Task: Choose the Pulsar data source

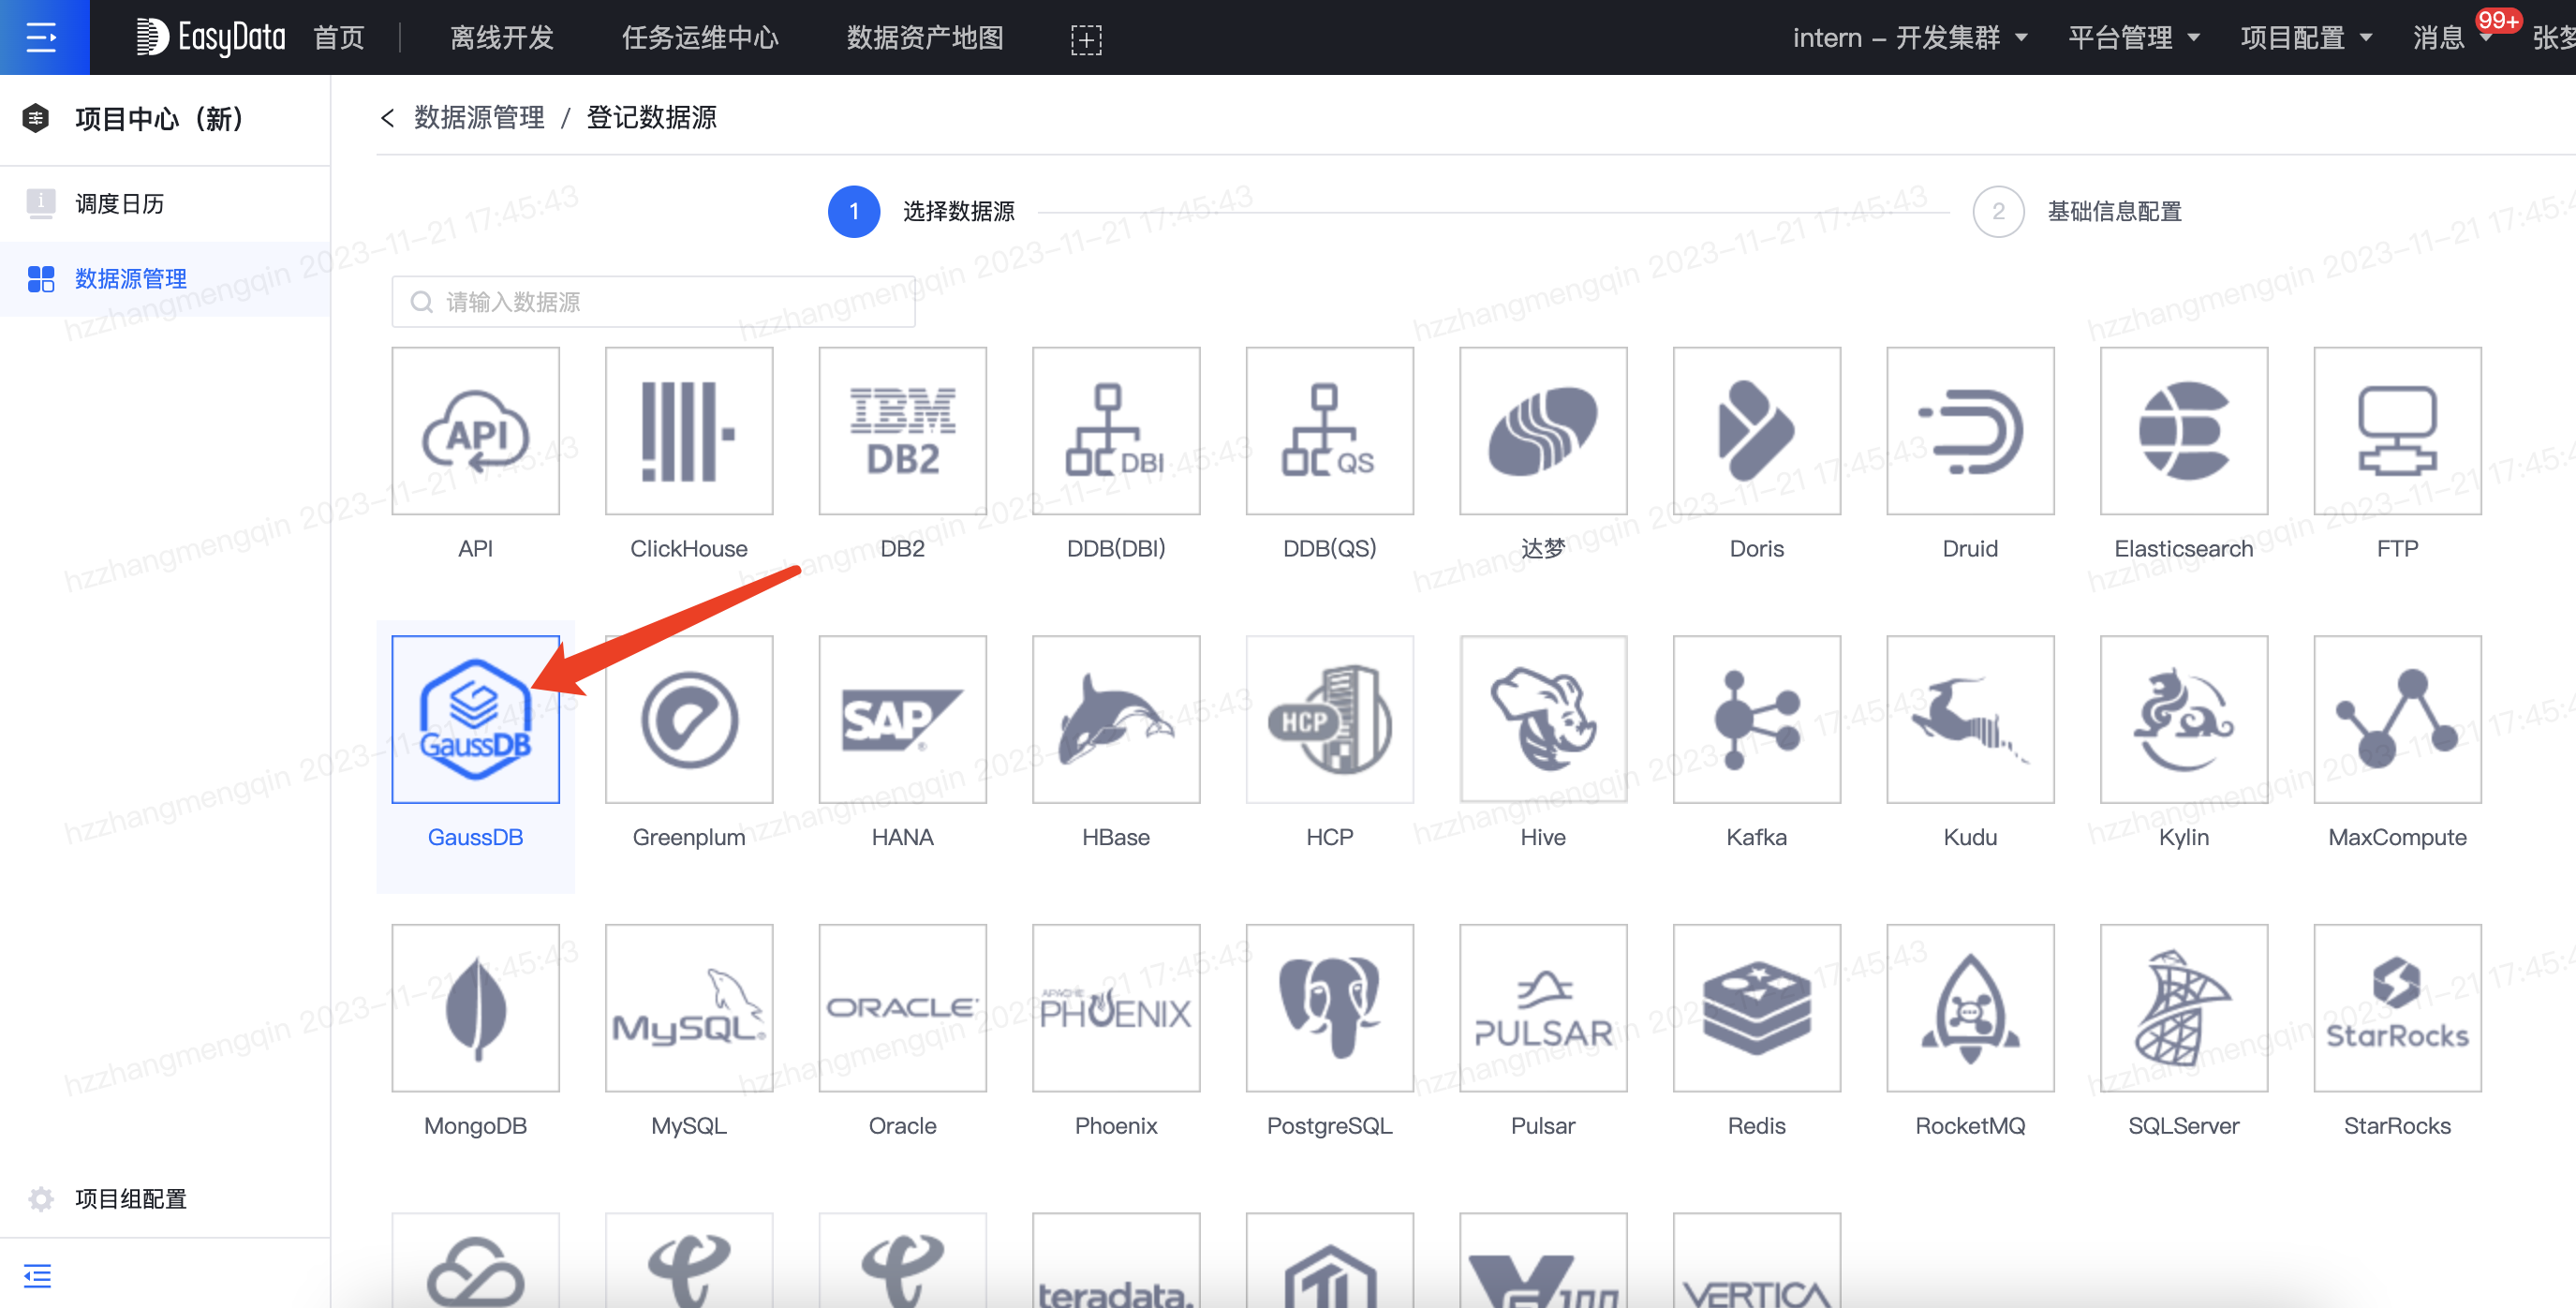Action: [1543, 1008]
